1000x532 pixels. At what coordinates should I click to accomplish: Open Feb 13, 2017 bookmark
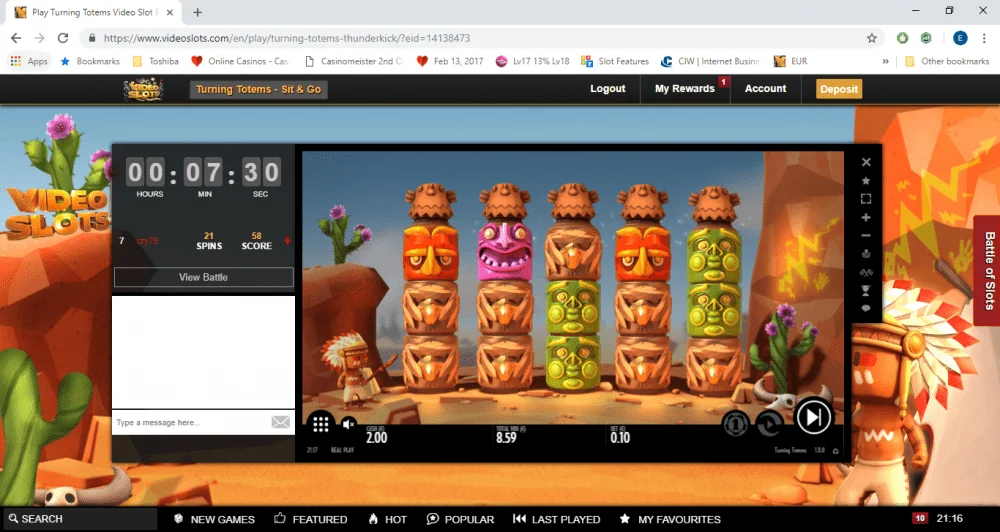(450, 61)
